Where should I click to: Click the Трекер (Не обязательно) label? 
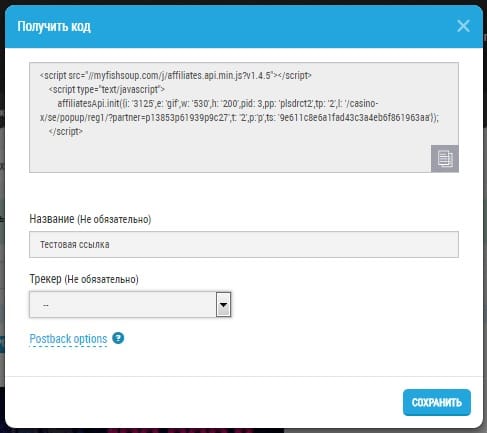tap(84, 279)
